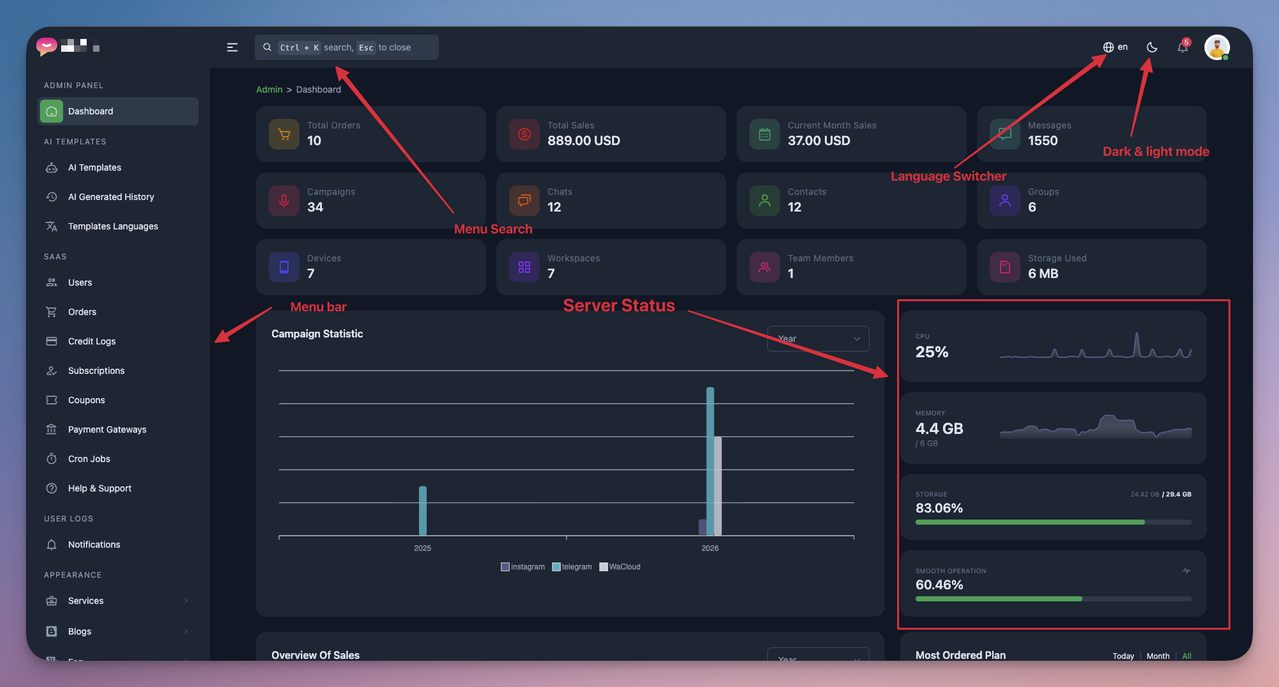Click the Cron Jobs timer icon

51,459
